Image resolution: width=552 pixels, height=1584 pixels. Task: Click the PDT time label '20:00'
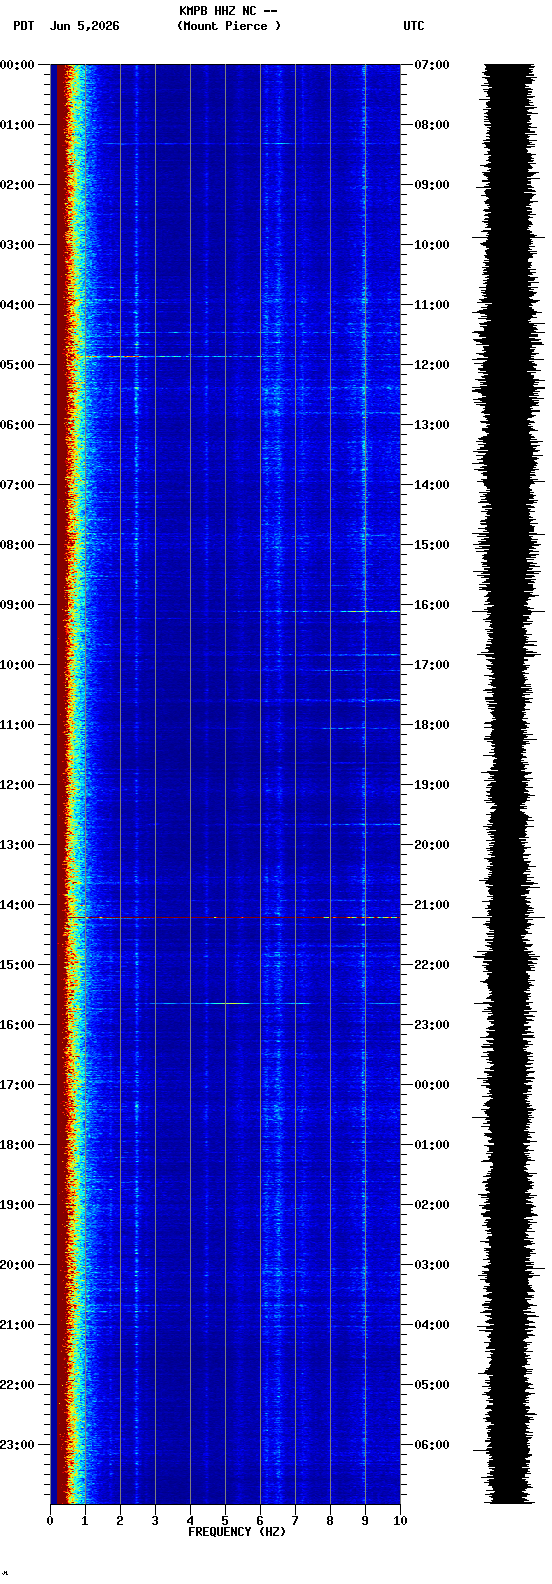click(x=17, y=1265)
